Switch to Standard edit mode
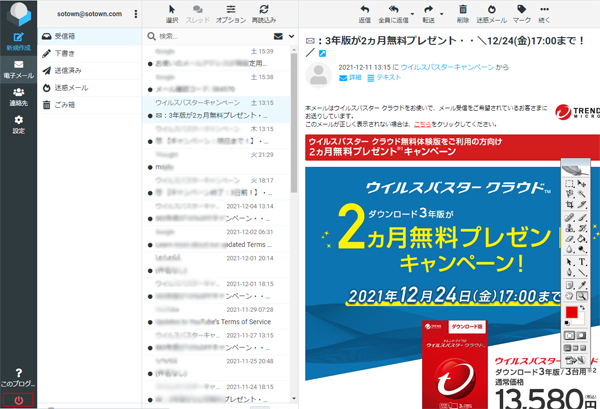Image resolution: width=600 pixels, height=409 pixels. point(569,336)
